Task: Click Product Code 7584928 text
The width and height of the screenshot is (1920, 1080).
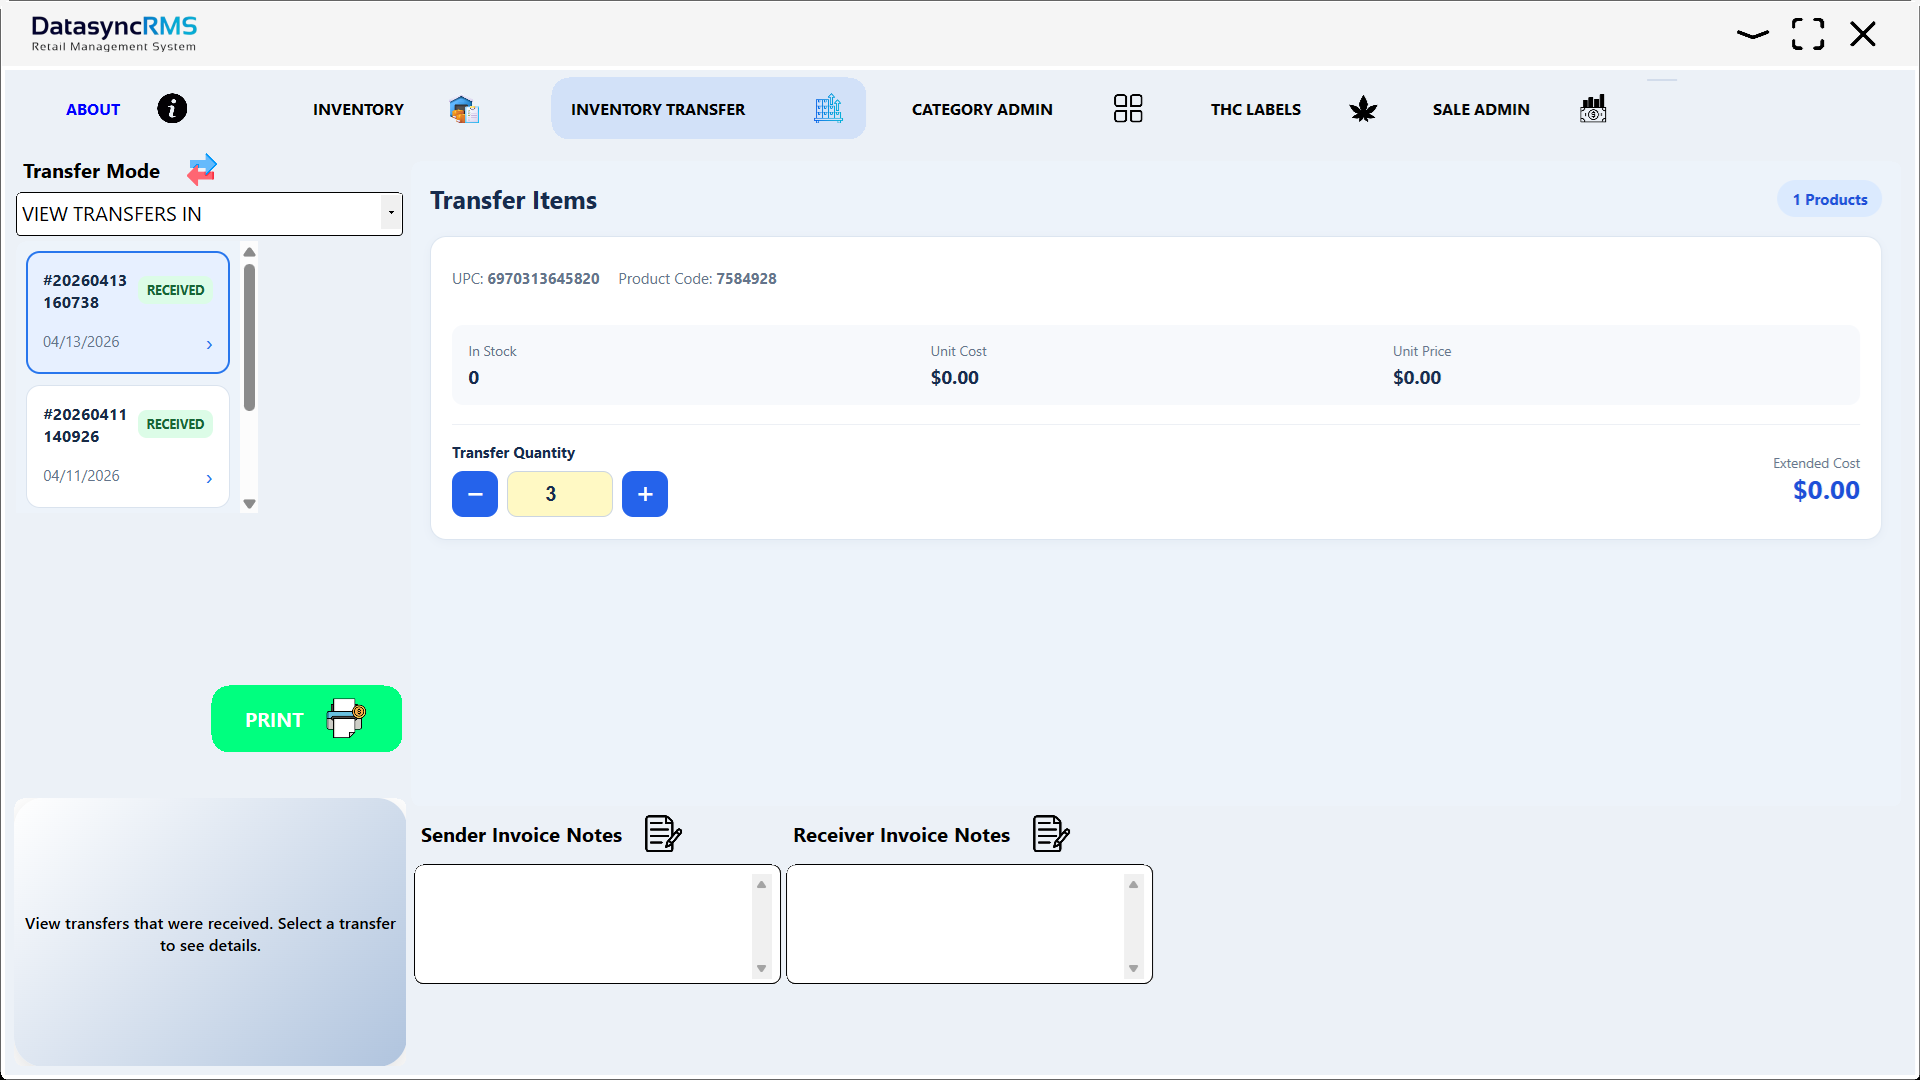Action: pos(697,279)
